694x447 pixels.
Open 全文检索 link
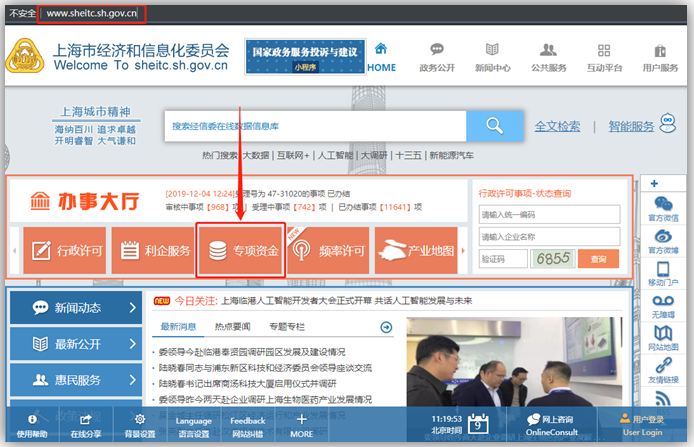click(x=557, y=127)
